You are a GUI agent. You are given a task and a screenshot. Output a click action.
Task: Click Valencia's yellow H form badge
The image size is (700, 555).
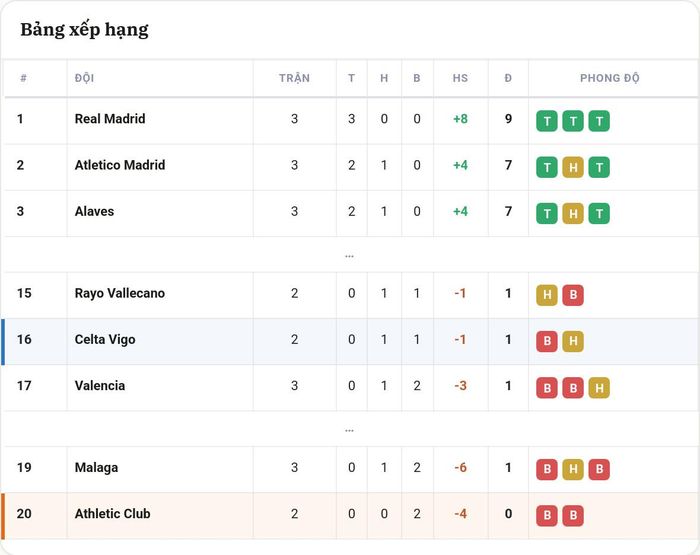point(599,388)
